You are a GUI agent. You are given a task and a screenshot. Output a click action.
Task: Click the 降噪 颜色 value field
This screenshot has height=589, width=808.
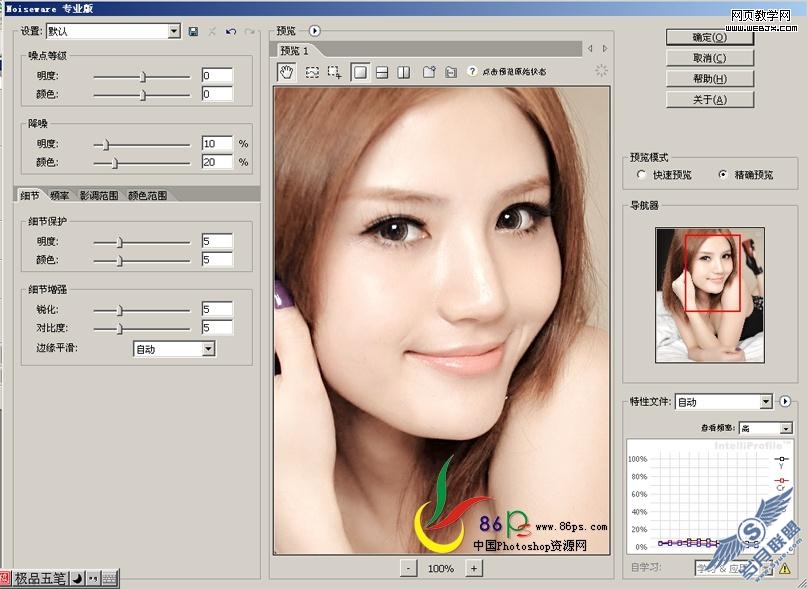tap(217, 162)
